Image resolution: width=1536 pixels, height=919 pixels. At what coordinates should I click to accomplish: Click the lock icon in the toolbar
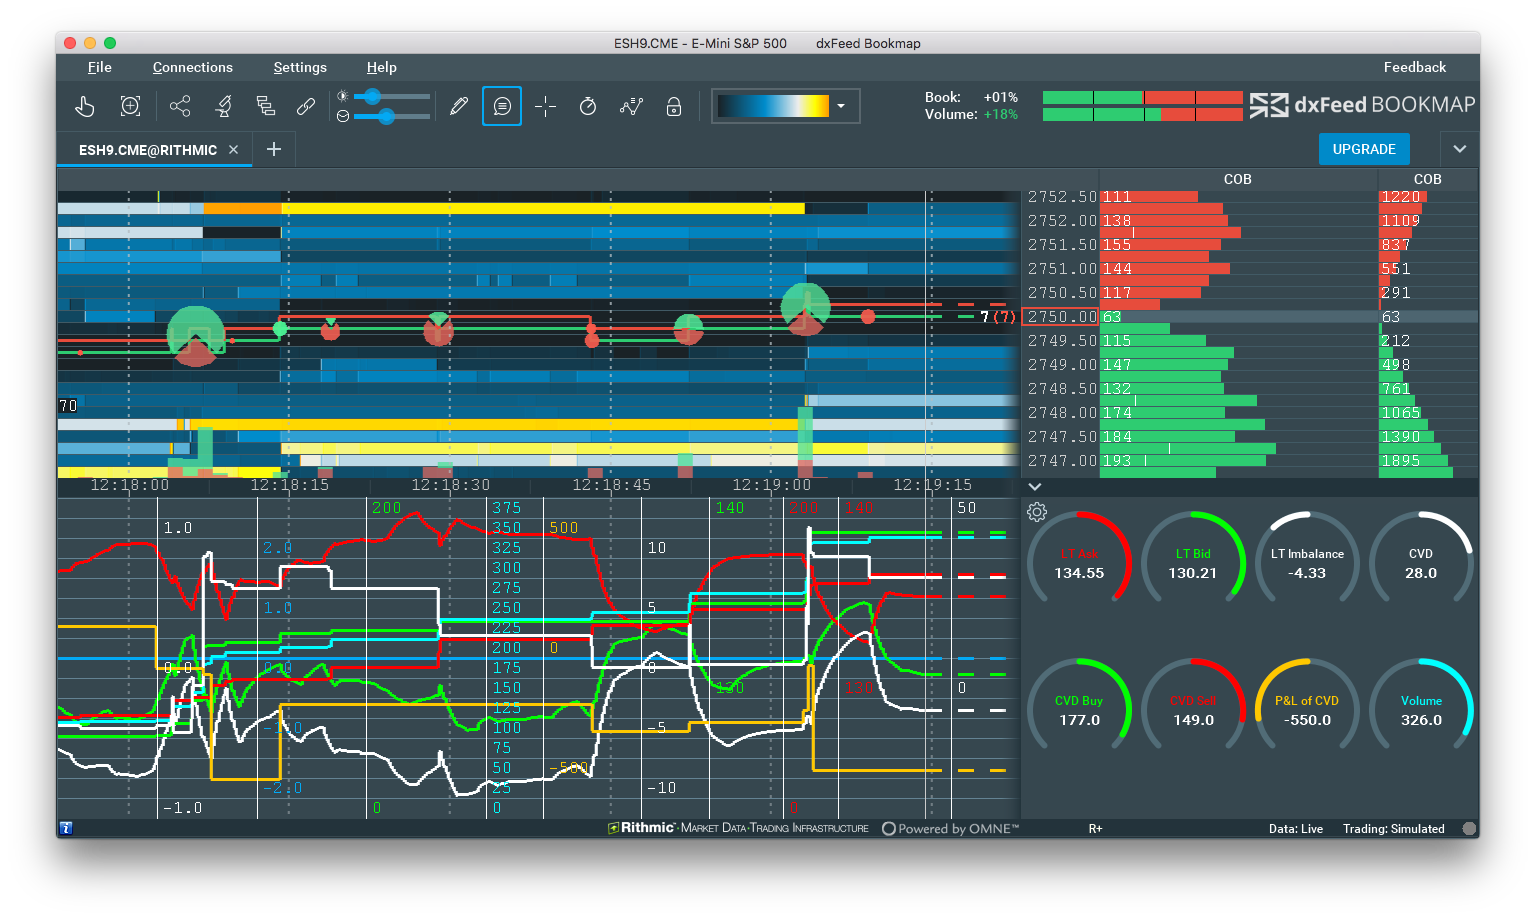[x=674, y=106]
